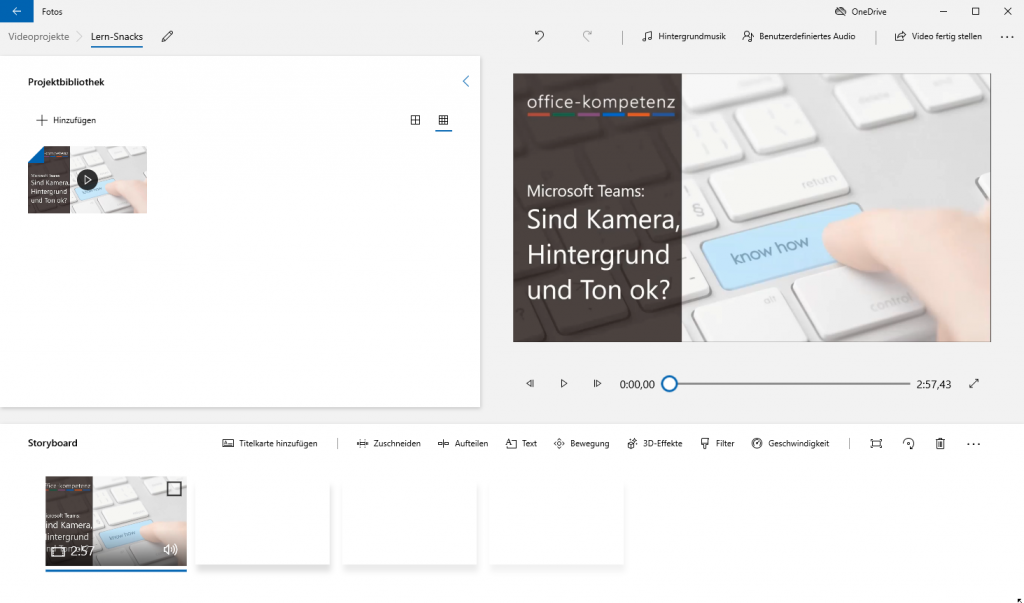
Task: Click the video preview image
Action: pyautogui.click(x=752, y=208)
